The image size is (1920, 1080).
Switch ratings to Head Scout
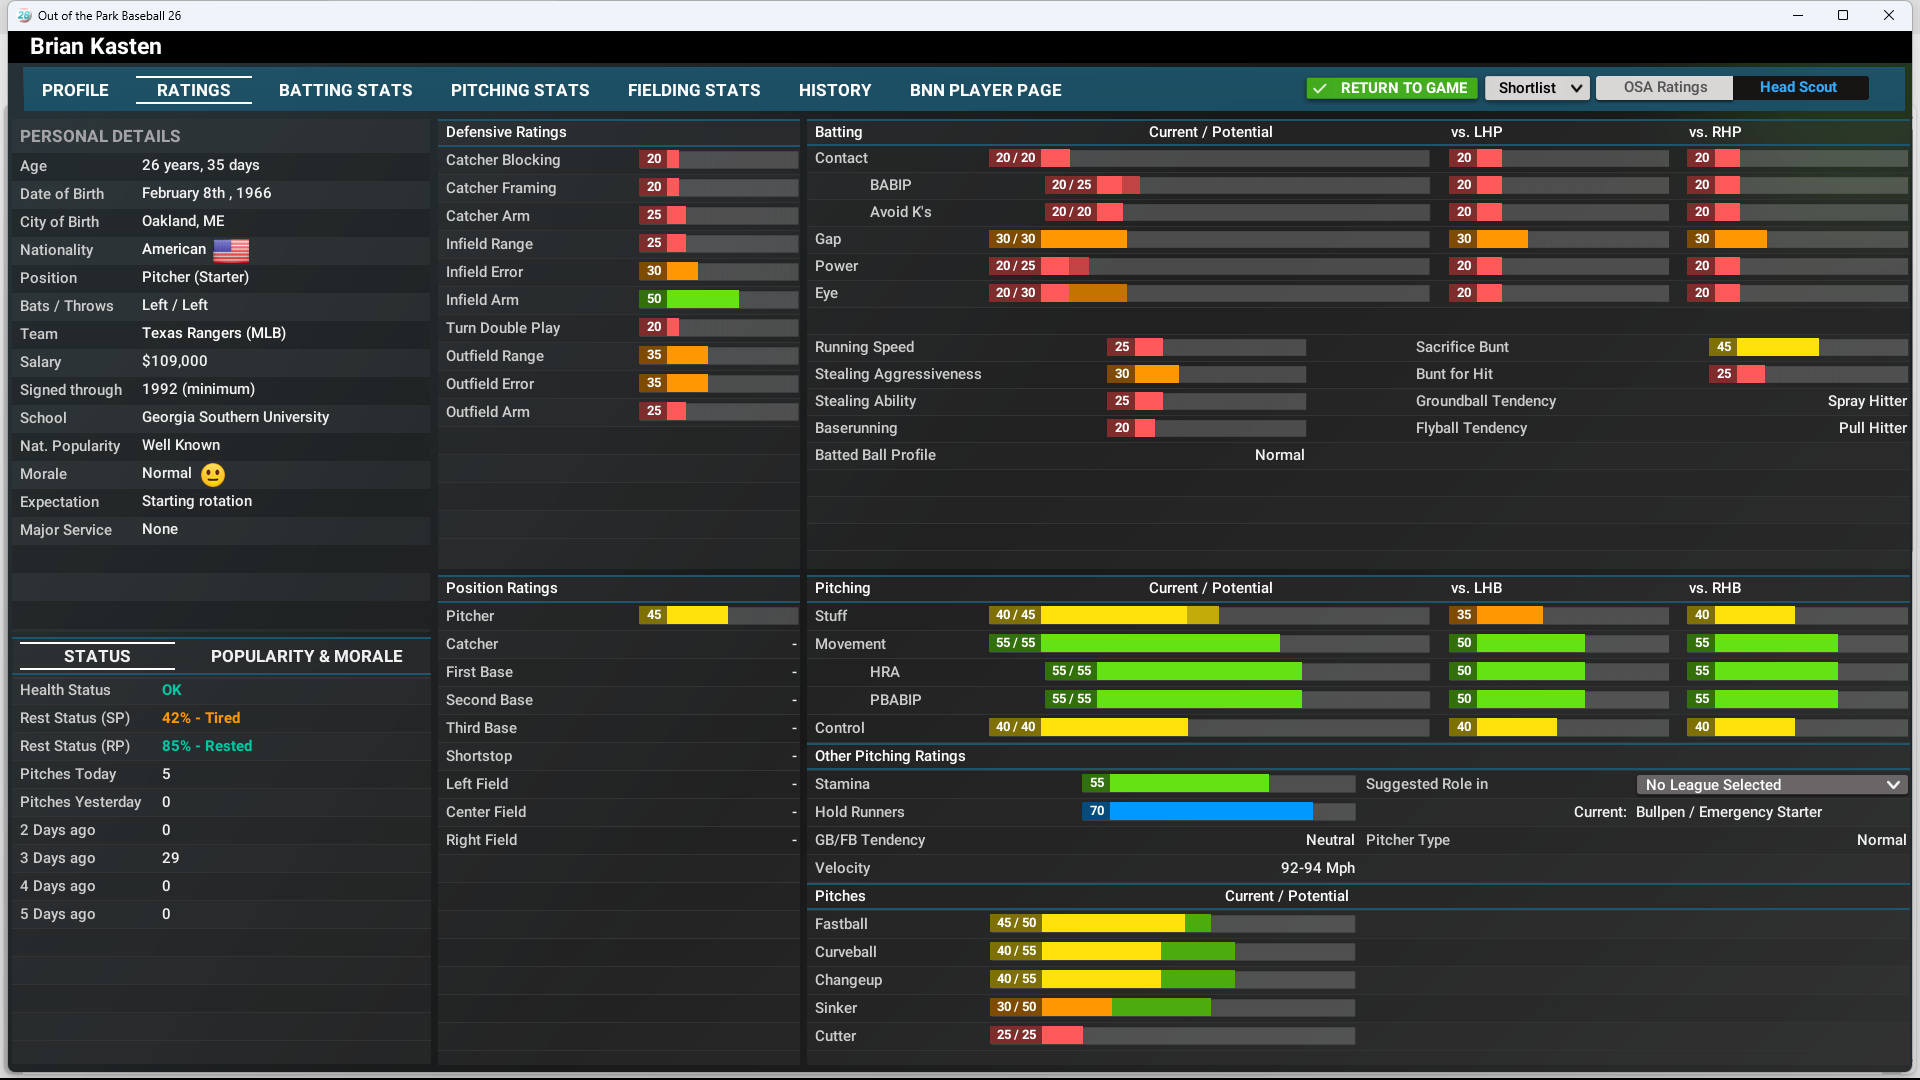(x=1797, y=88)
